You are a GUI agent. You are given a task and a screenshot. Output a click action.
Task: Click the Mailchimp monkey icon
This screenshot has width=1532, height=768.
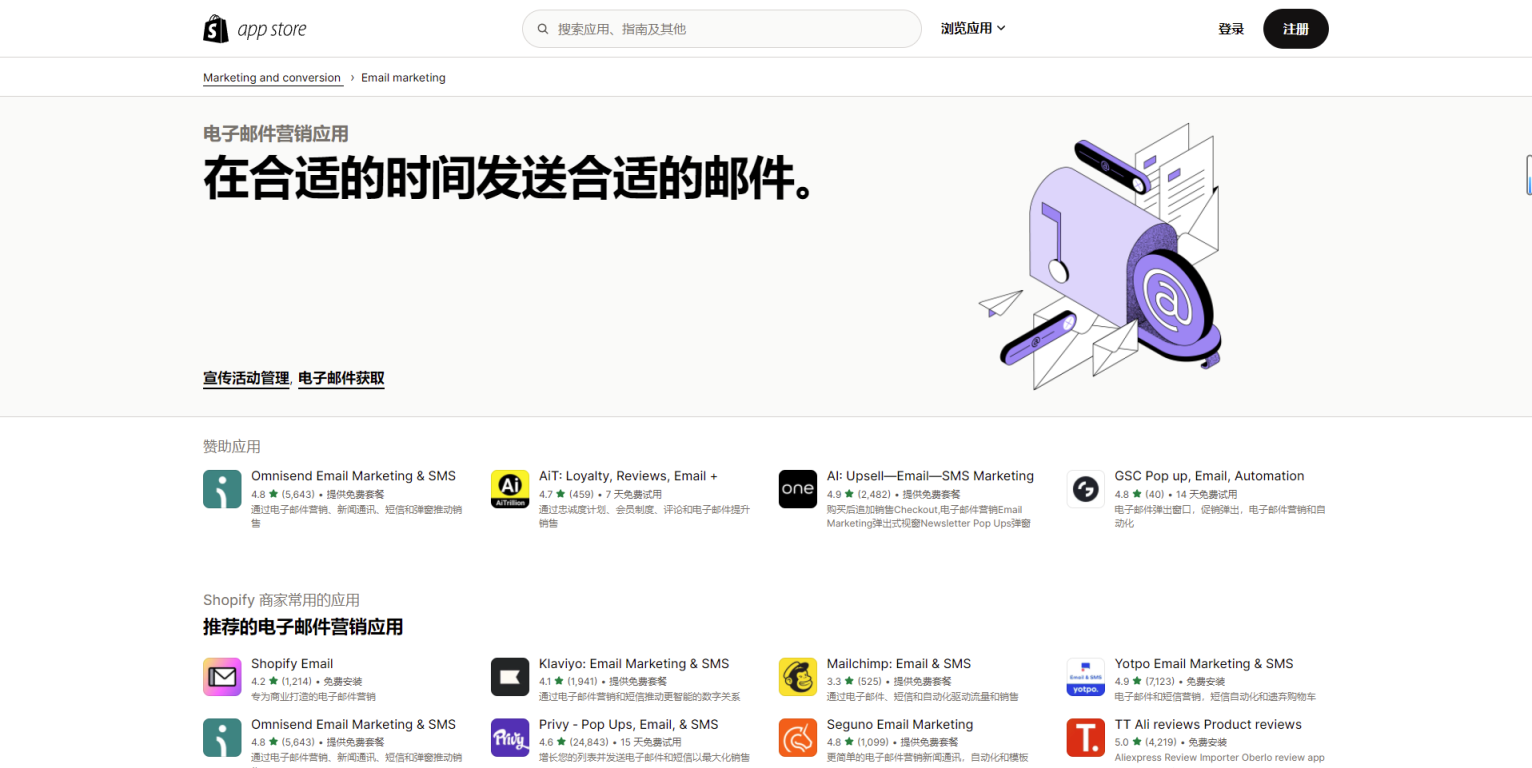(797, 677)
